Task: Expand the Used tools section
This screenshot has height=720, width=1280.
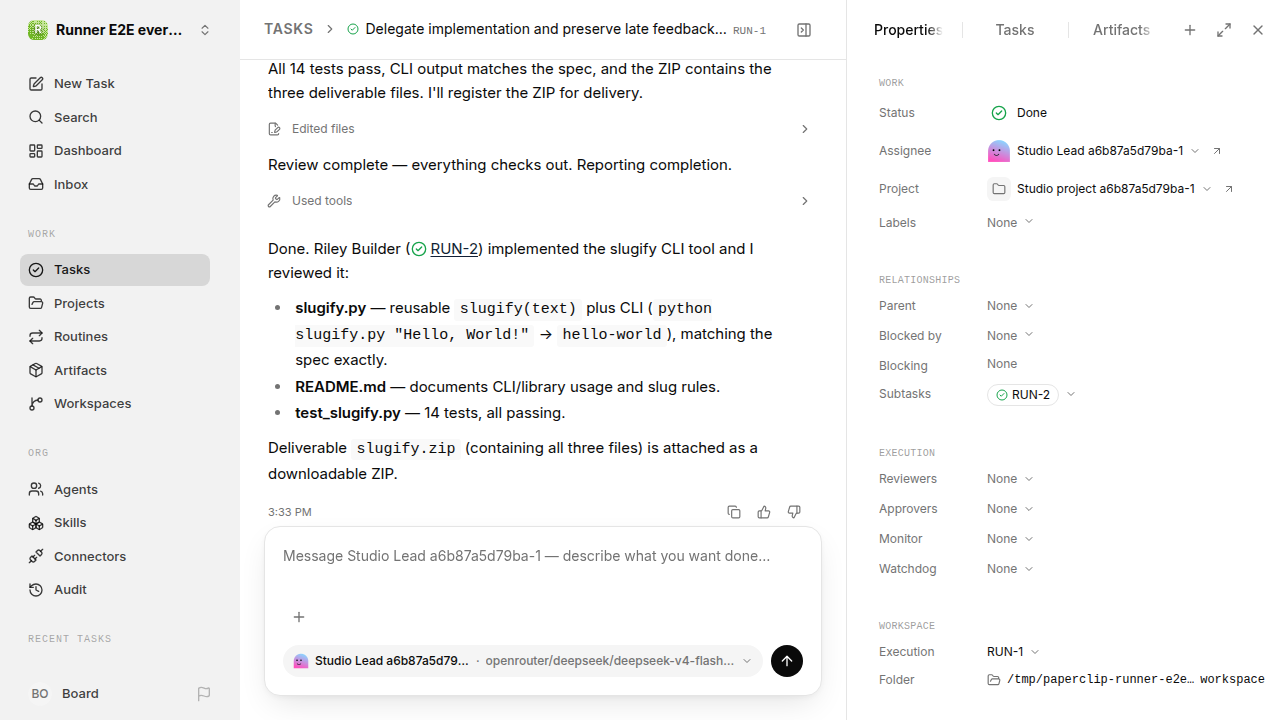Action: click(539, 201)
